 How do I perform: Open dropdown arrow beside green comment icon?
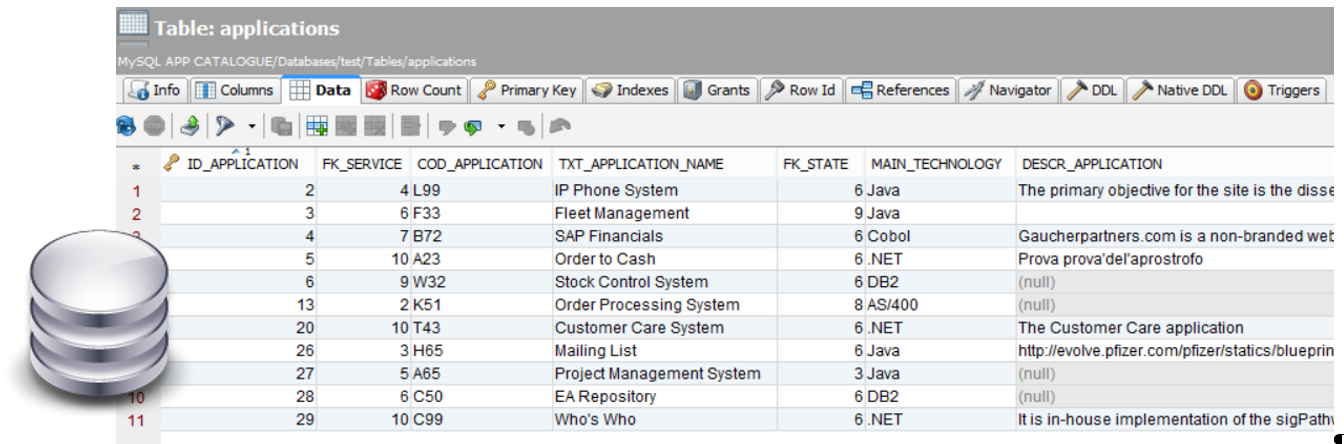pos(501,127)
